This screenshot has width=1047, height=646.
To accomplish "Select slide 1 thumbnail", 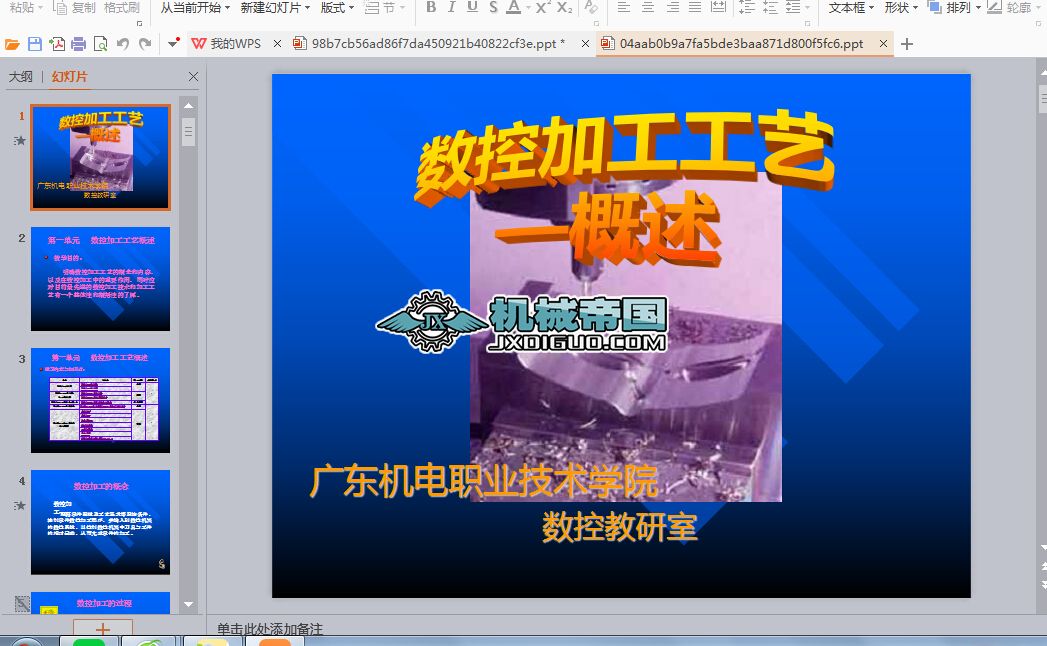I will (x=100, y=158).
